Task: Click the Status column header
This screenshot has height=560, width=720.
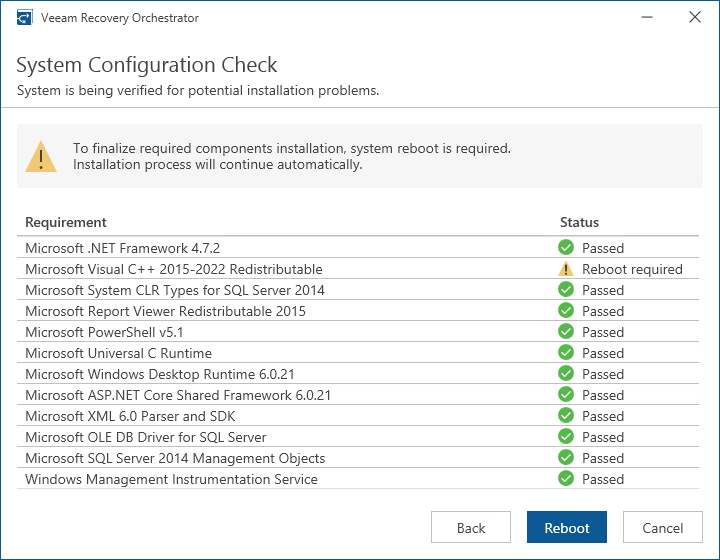Action: (x=579, y=222)
